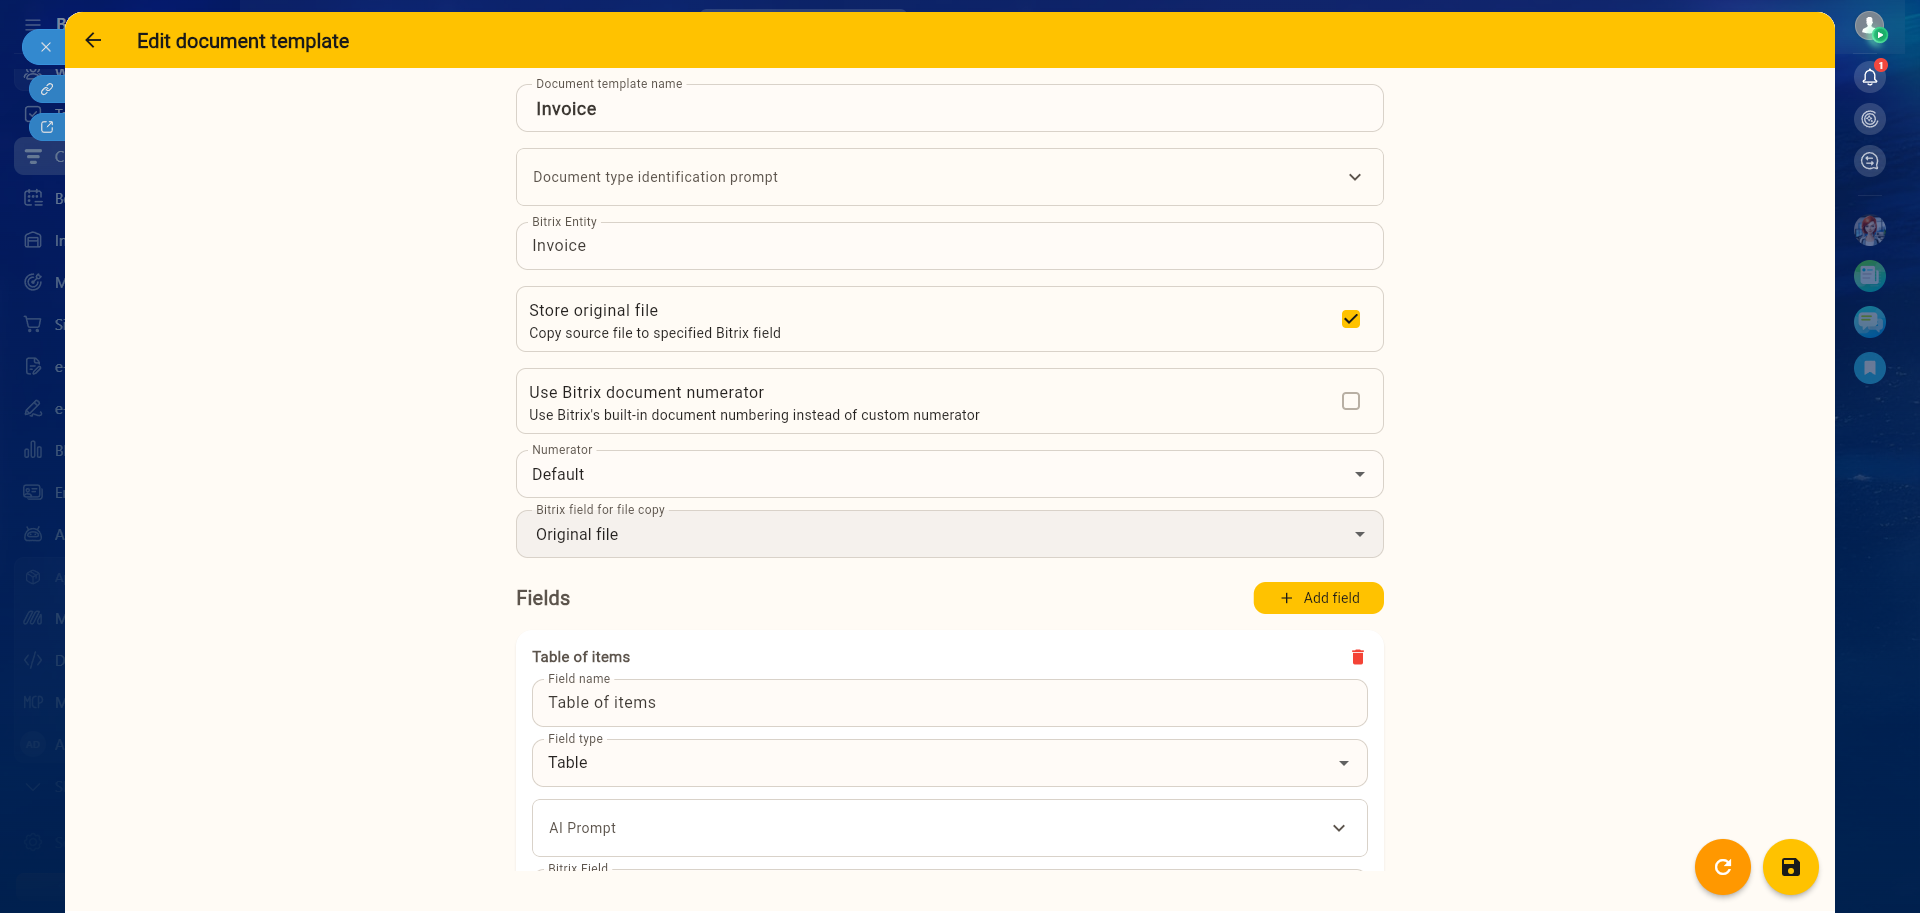
Task: Open the notifications bell
Action: [1869, 77]
